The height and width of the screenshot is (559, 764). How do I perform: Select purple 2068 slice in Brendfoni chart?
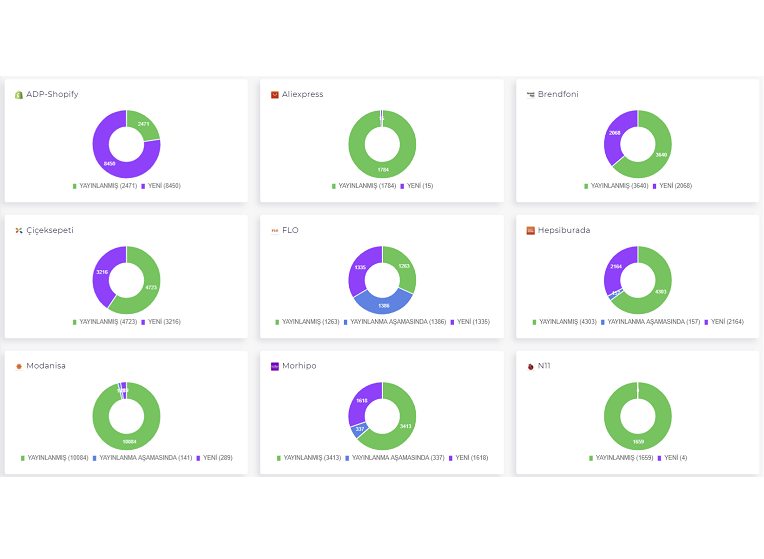pyautogui.click(x=614, y=133)
